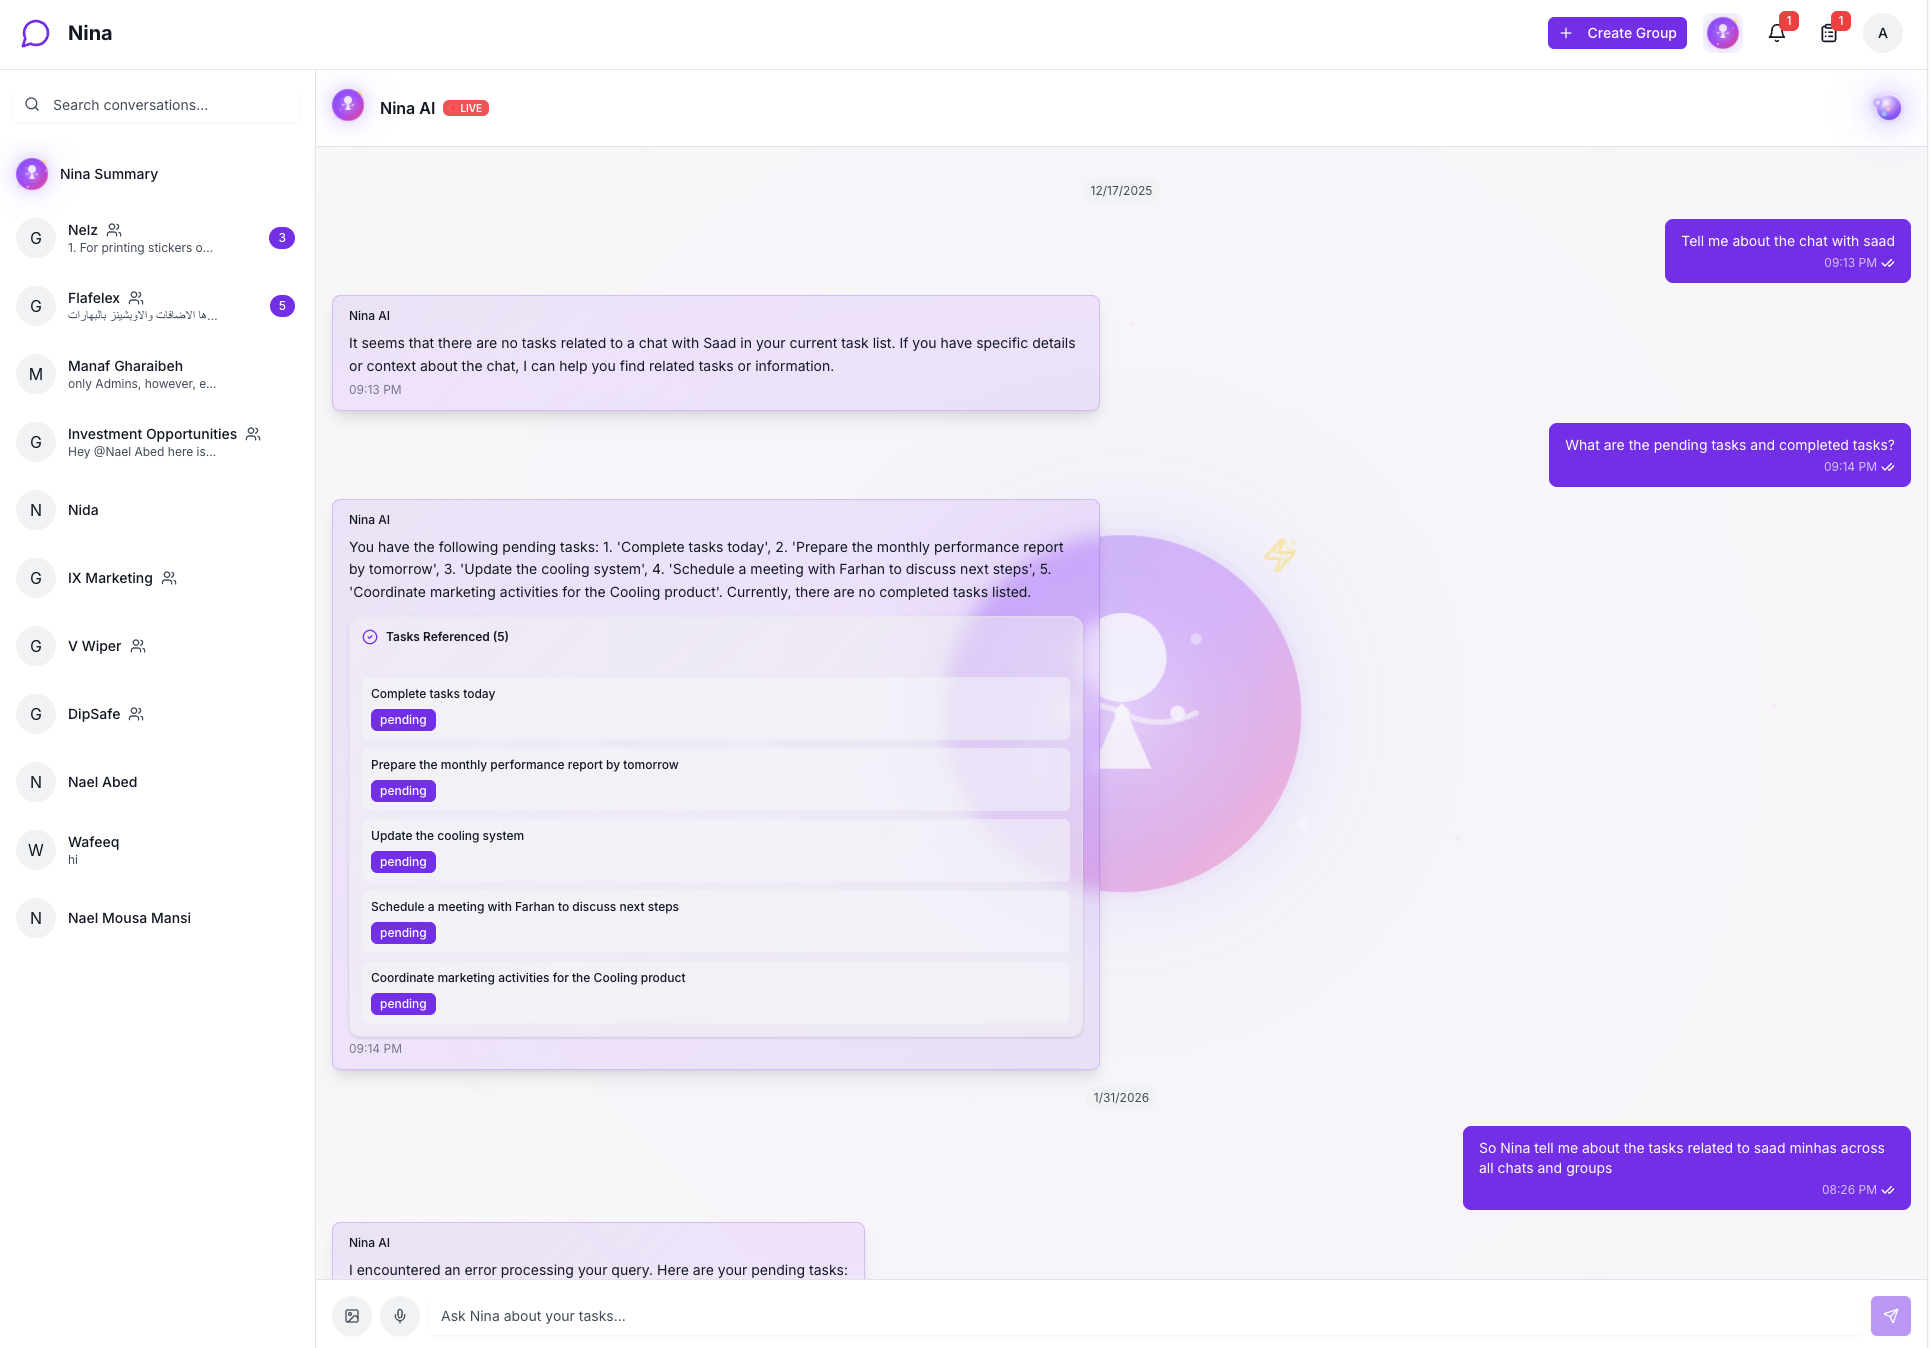Attach an image using the image icon
This screenshot has height=1348, width=1930.
(x=351, y=1316)
